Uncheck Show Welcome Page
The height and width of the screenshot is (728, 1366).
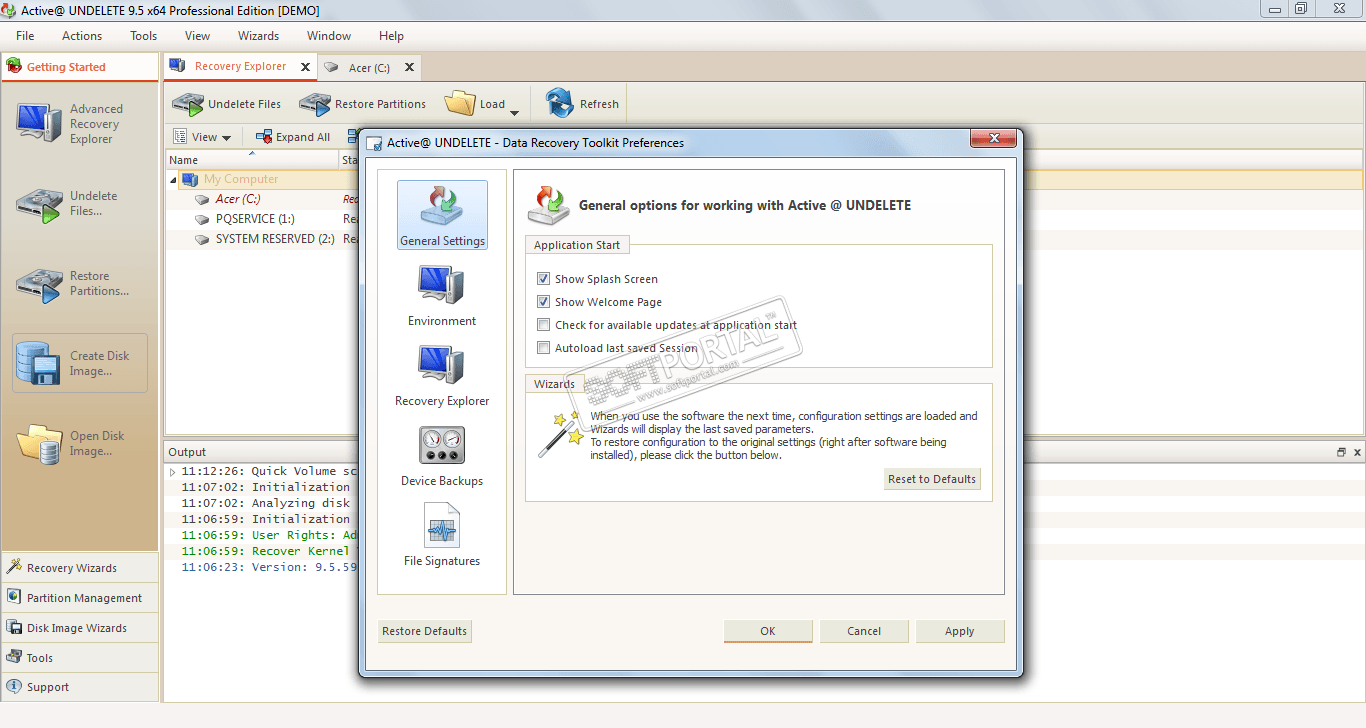[x=544, y=302]
